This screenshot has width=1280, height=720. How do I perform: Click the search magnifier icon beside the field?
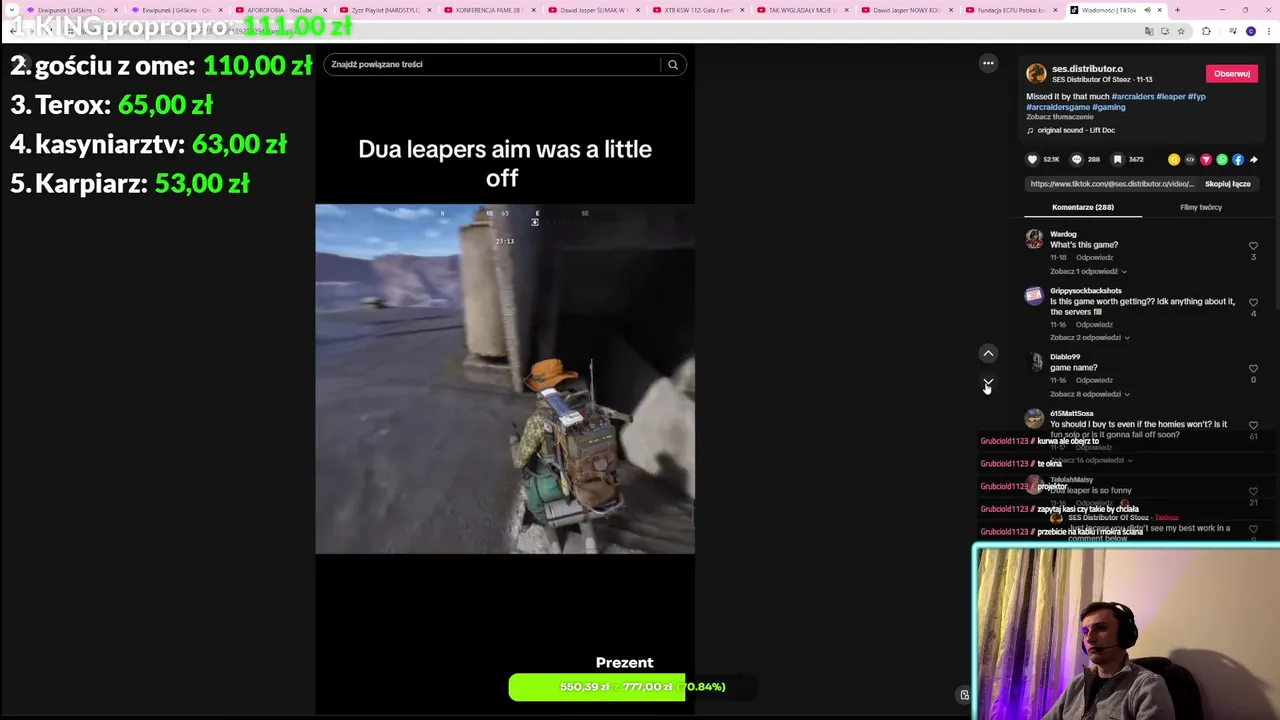click(673, 65)
